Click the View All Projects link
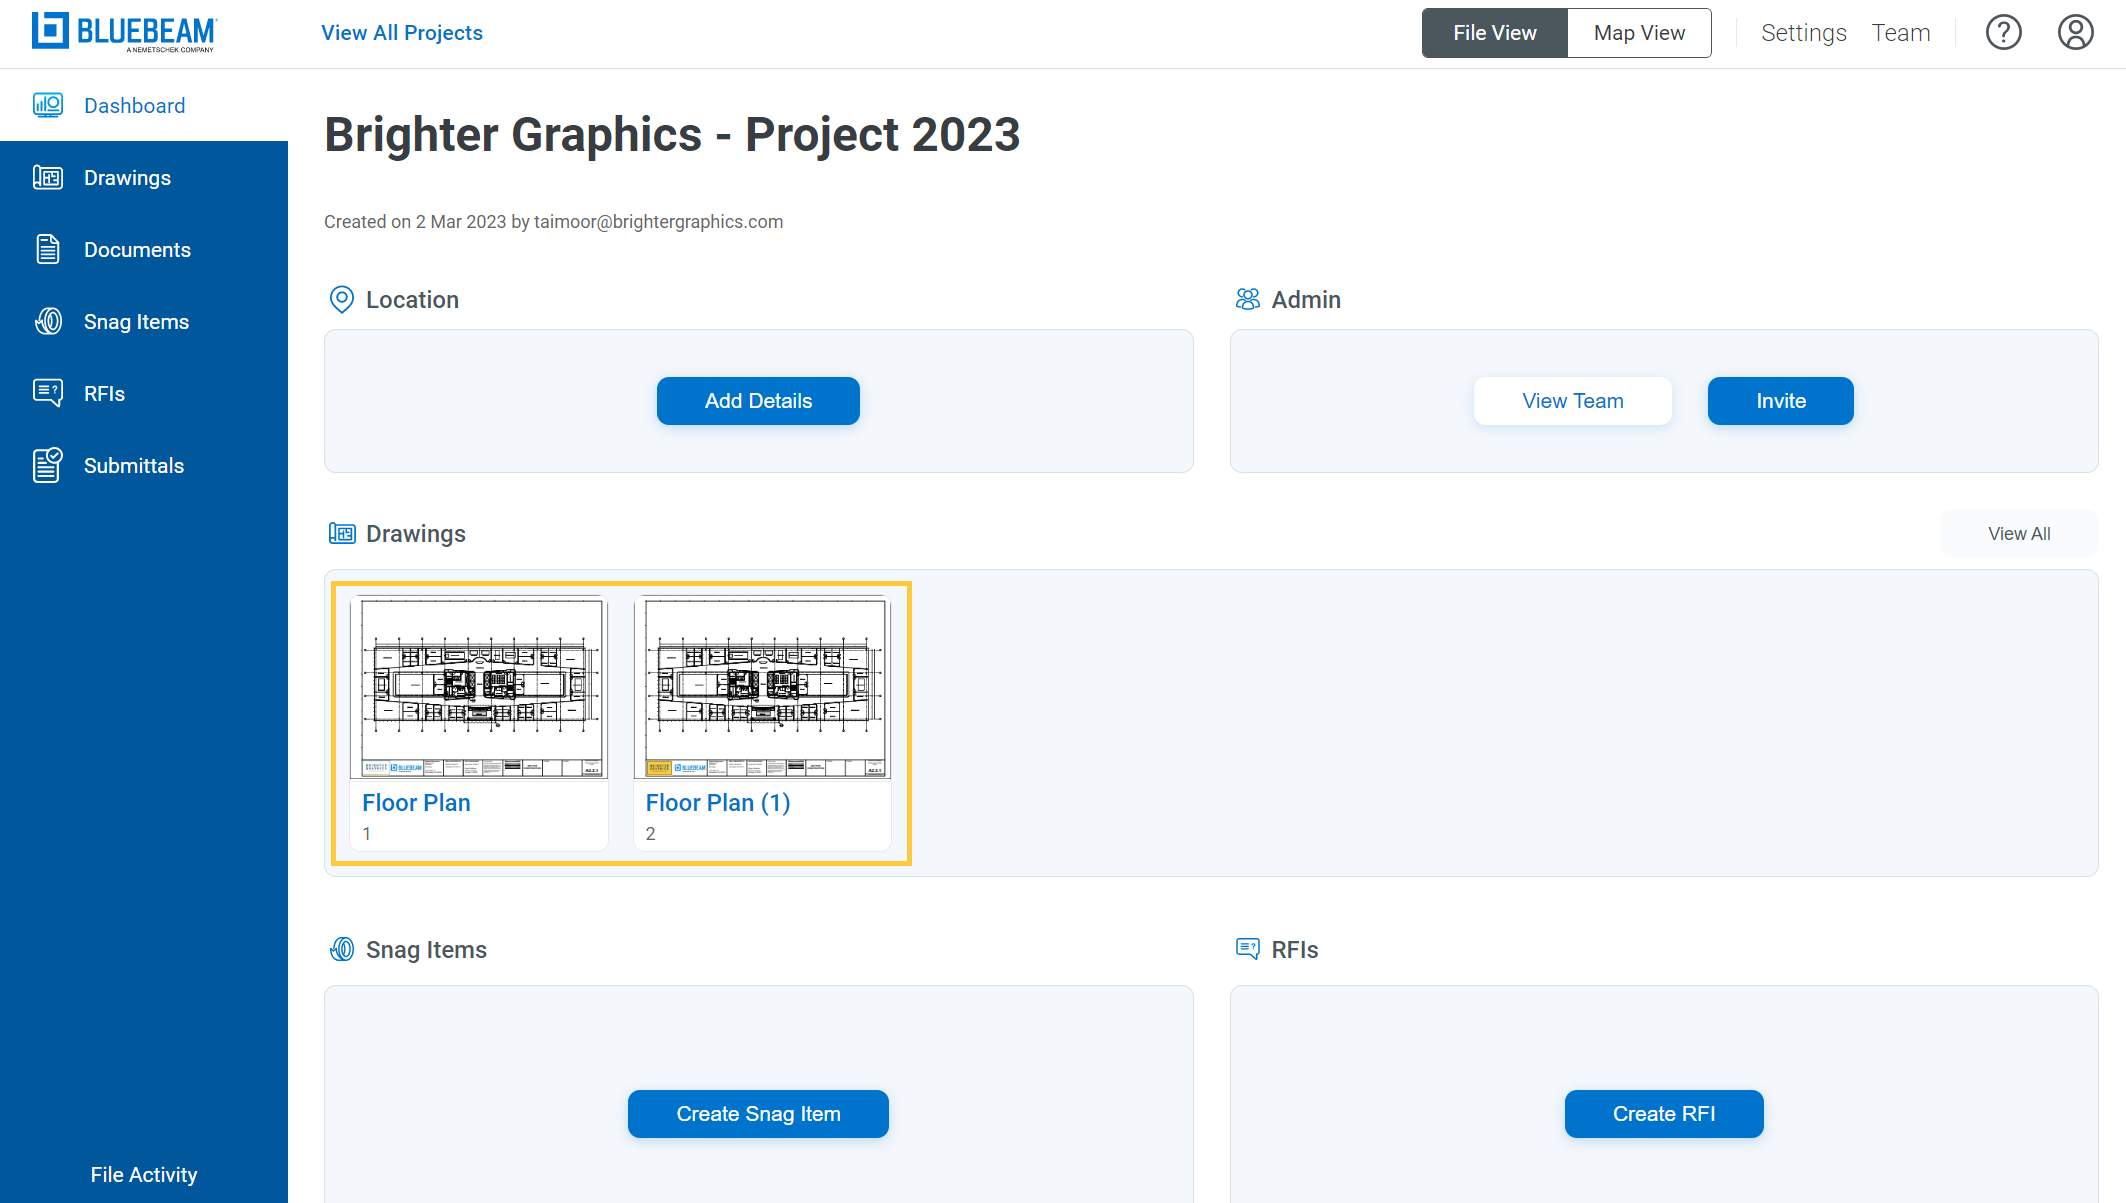The width and height of the screenshot is (2126, 1203). coord(402,33)
